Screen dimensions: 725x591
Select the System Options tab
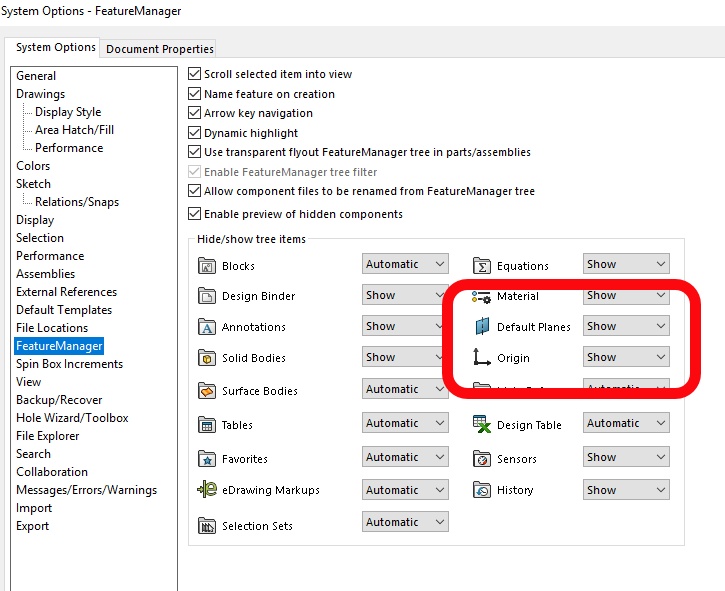55,47
